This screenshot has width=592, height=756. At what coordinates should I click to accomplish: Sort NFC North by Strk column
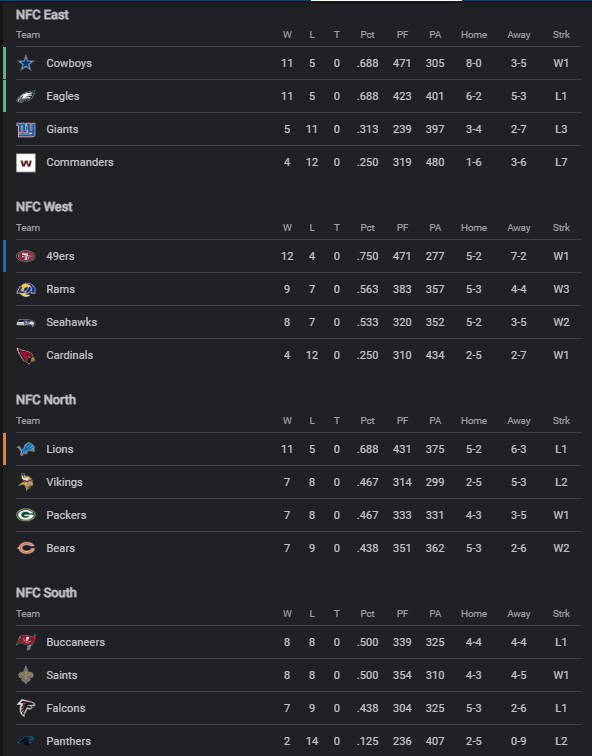[561, 420]
